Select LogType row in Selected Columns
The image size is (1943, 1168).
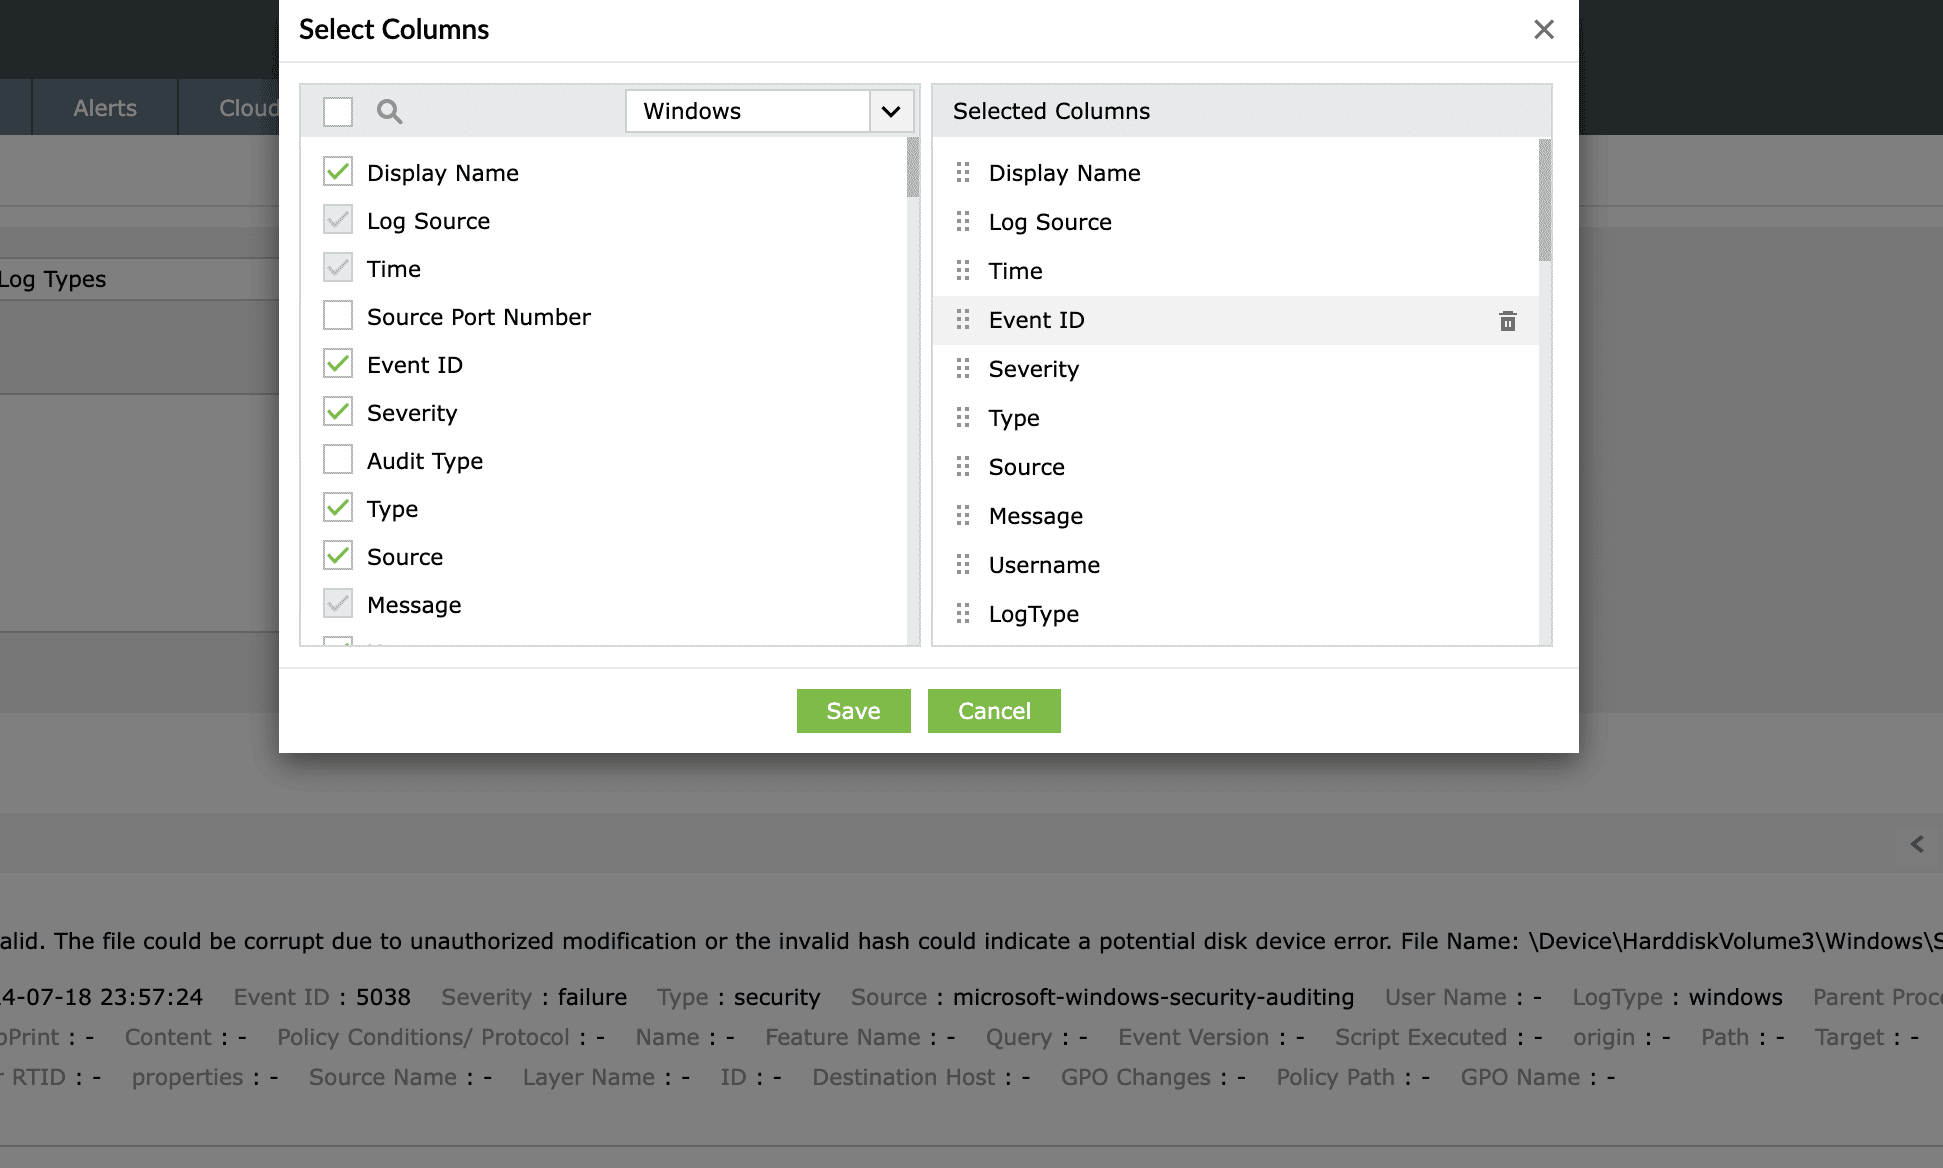[1235, 614]
